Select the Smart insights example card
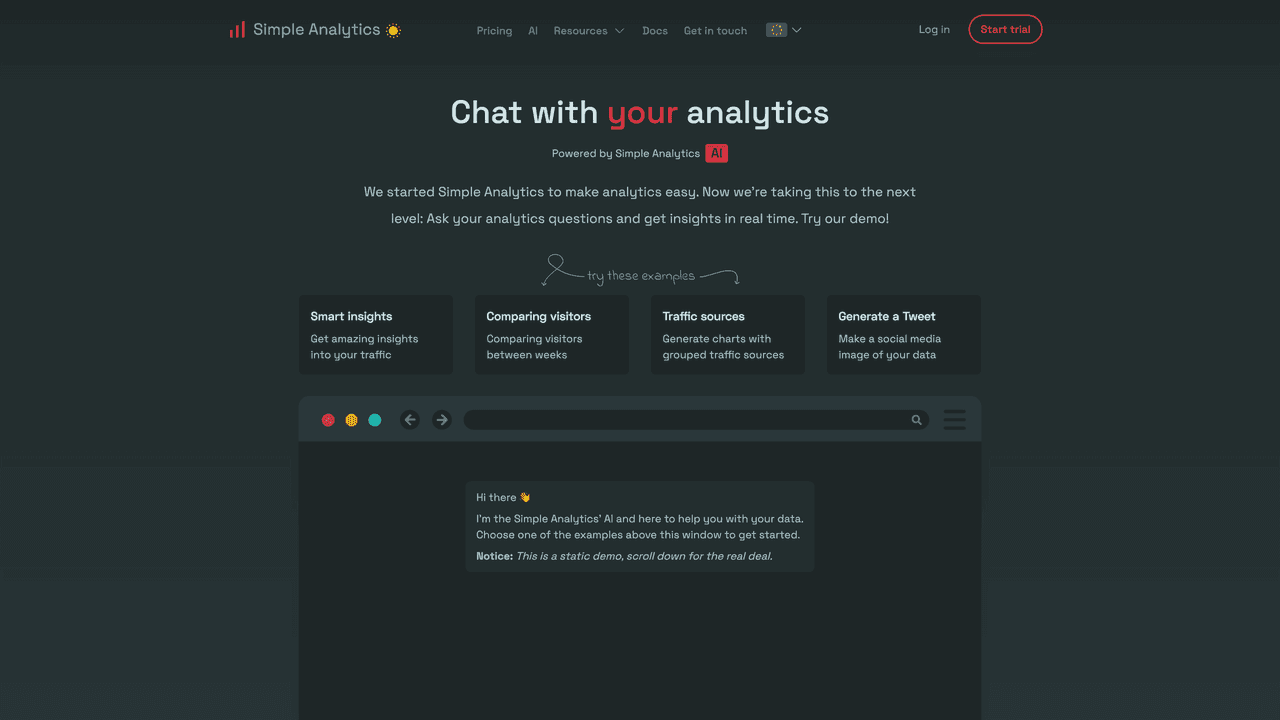Image resolution: width=1280 pixels, height=720 pixels. (376, 335)
